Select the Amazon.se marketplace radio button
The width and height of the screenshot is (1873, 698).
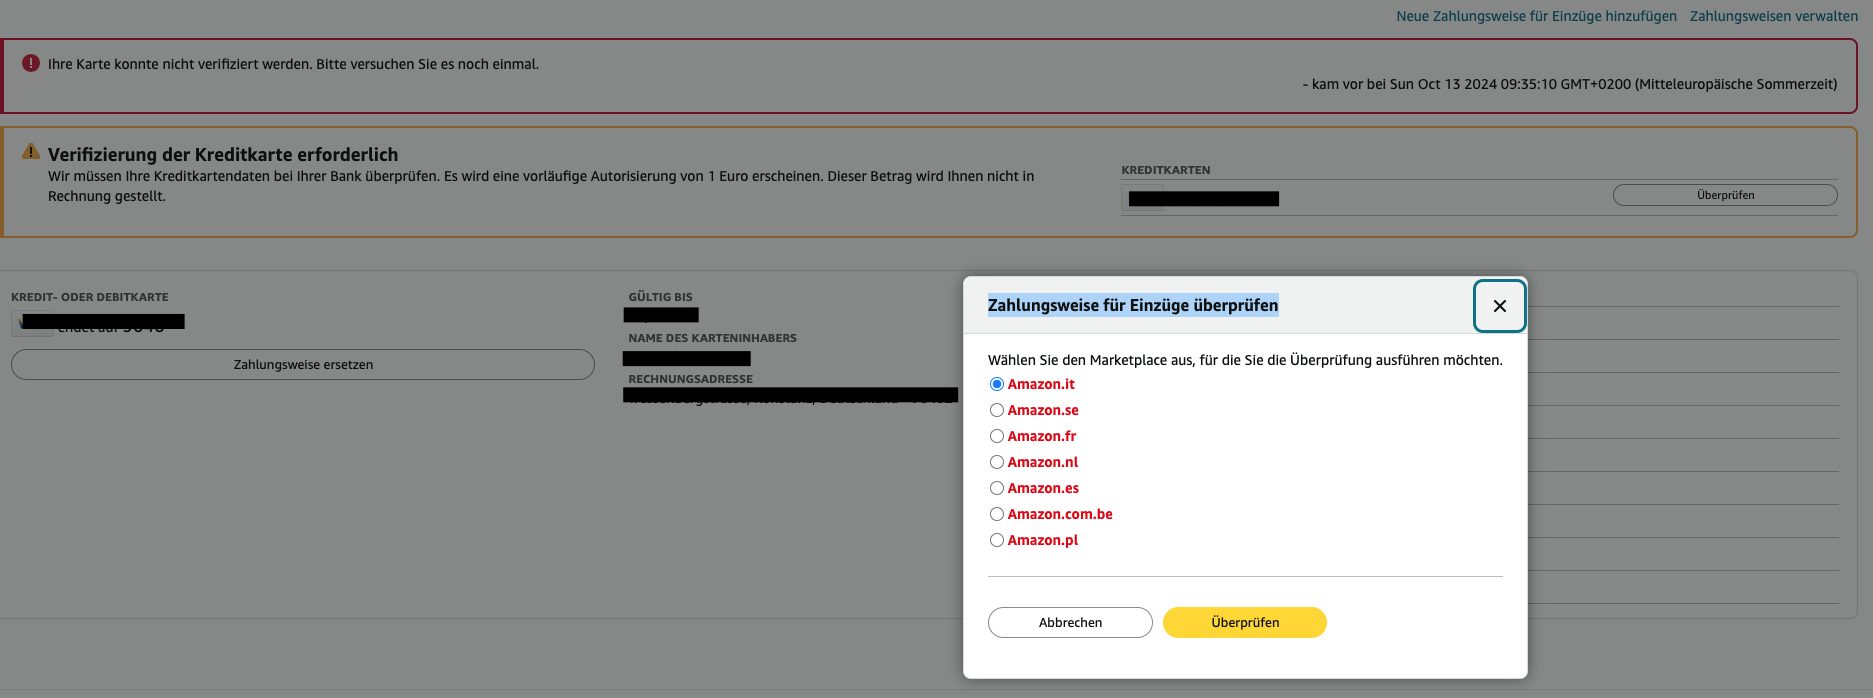coord(997,410)
